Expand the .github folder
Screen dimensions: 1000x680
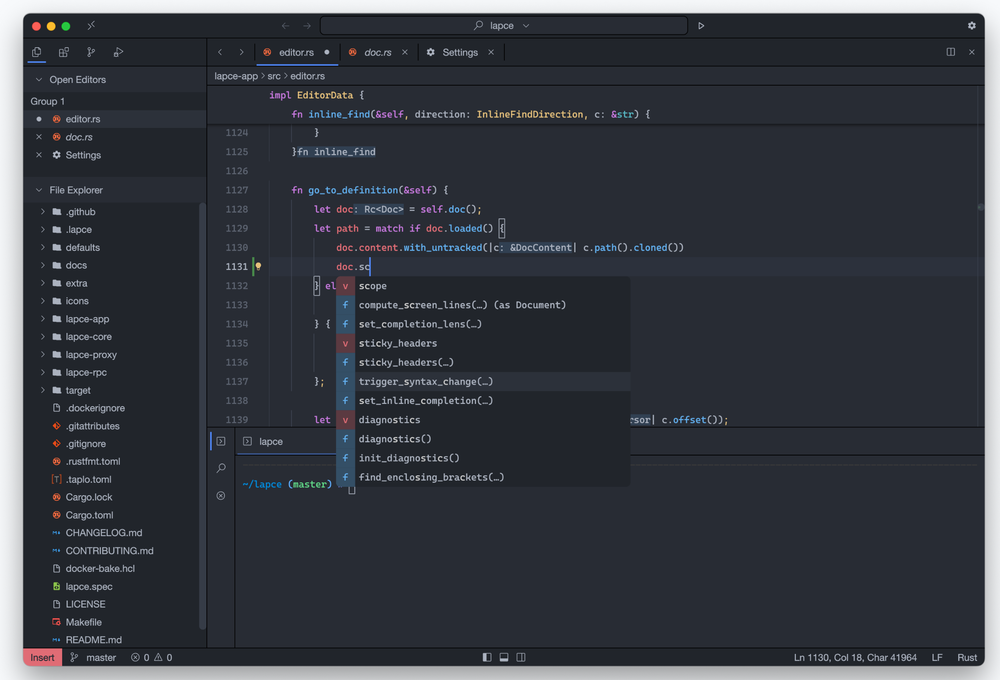point(43,212)
